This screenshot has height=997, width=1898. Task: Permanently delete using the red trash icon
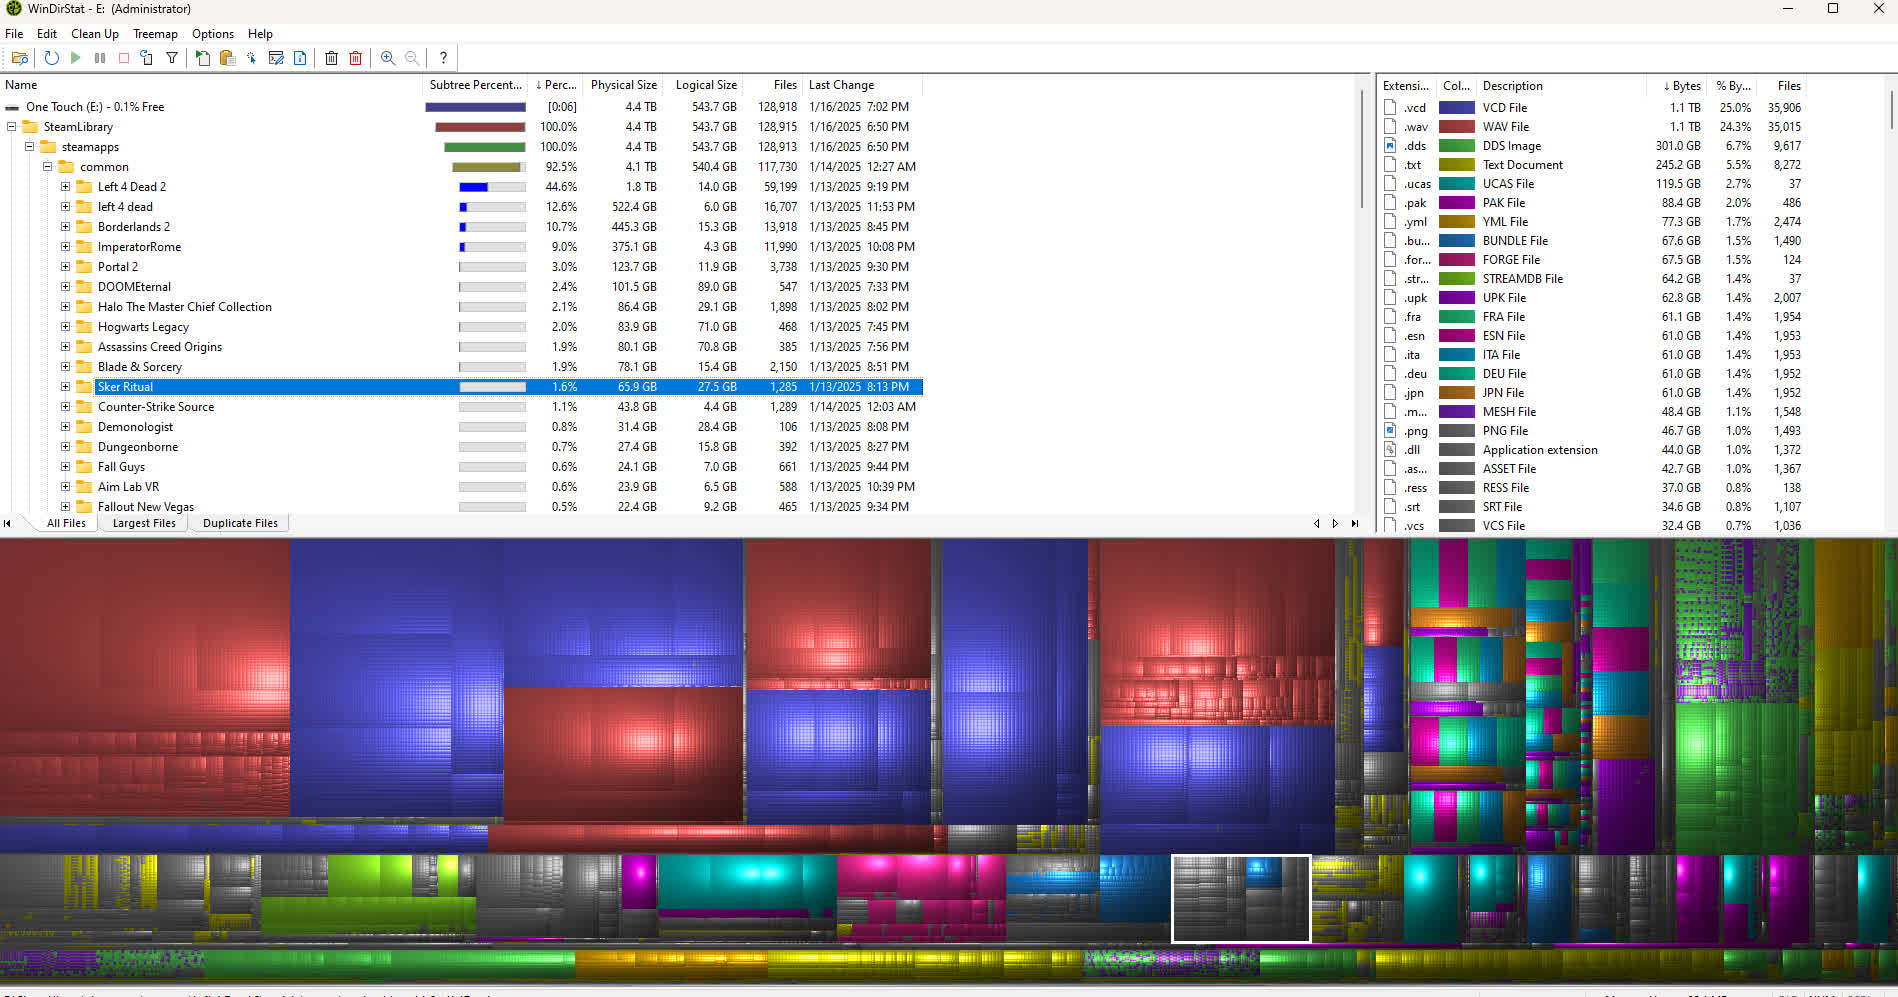coord(355,57)
